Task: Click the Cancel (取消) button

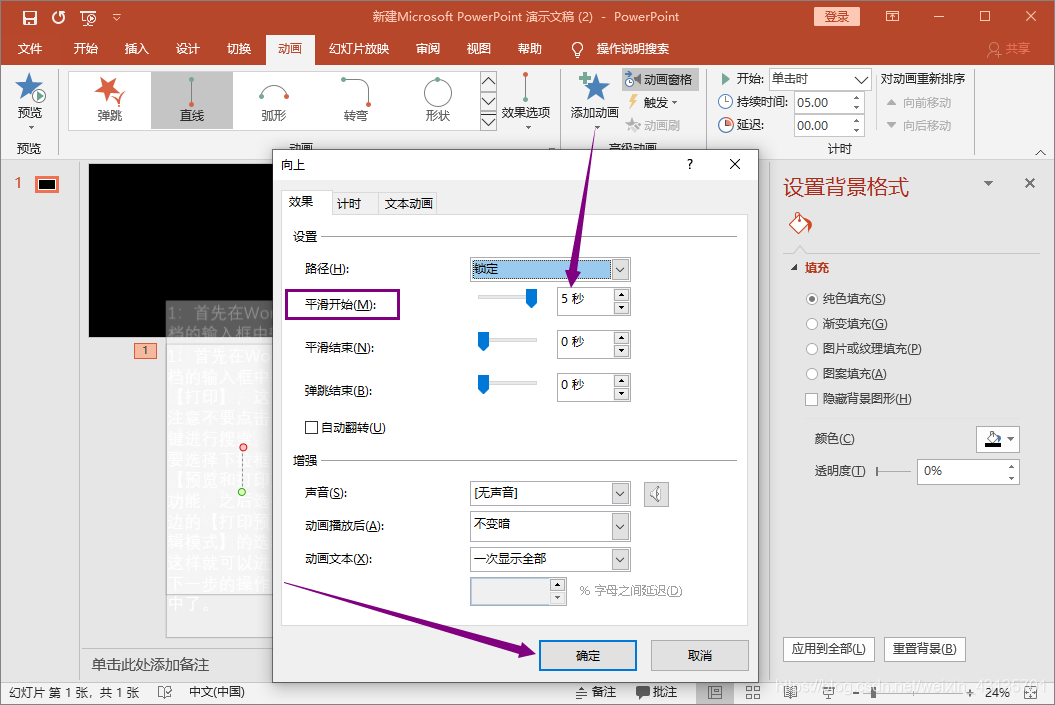Action: point(700,655)
